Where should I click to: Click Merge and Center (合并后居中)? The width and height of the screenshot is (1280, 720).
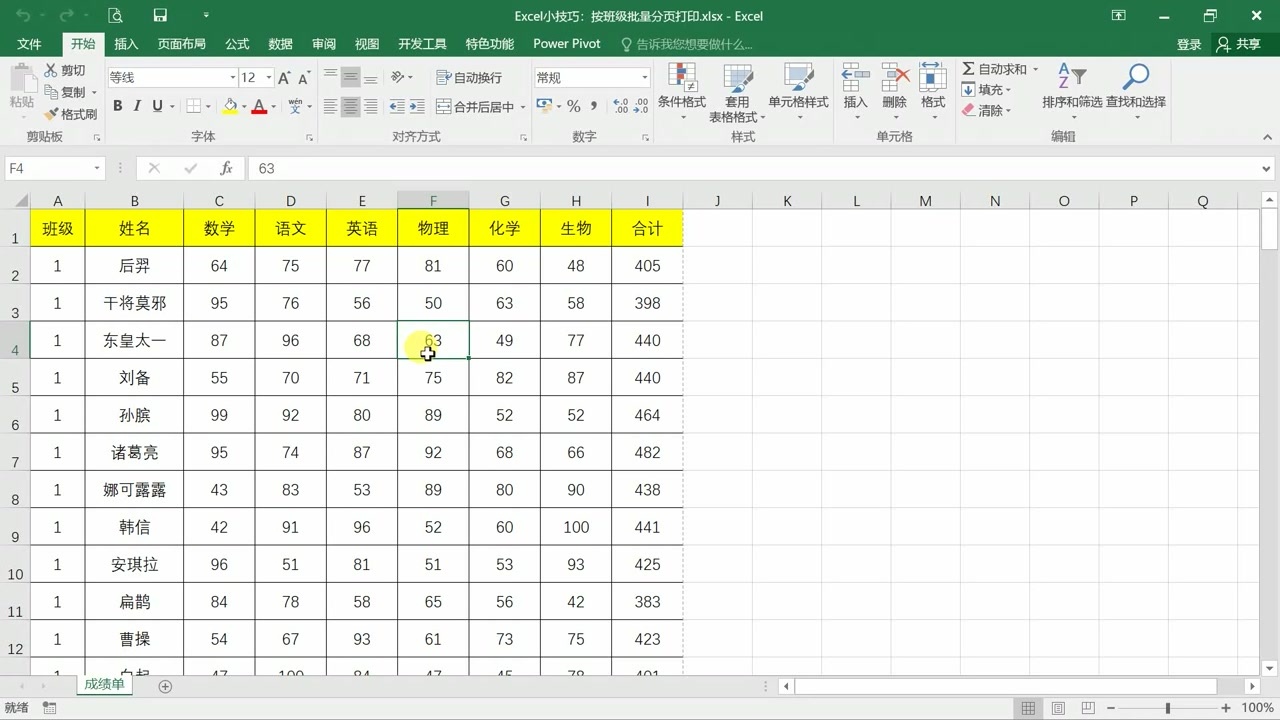[475, 107]
